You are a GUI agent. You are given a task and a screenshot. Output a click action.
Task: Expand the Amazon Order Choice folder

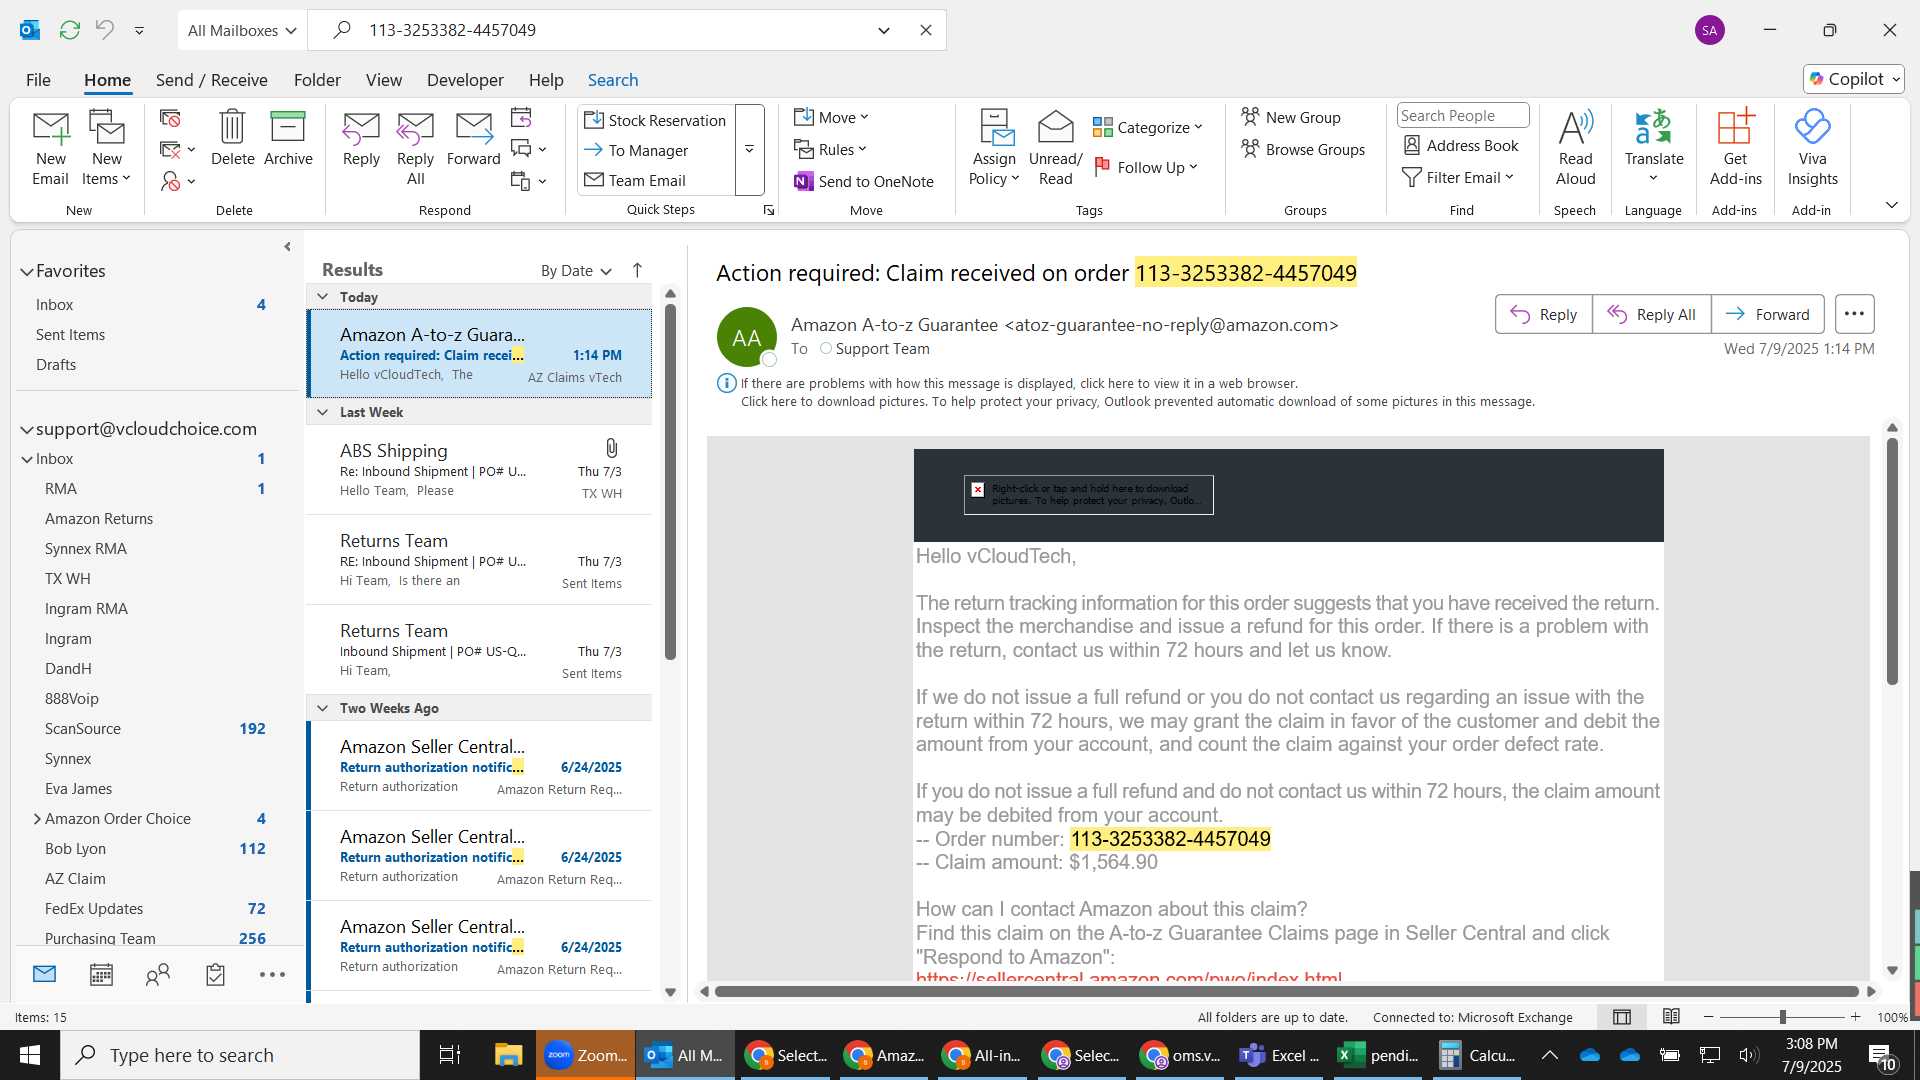click(x=37, y=819)
